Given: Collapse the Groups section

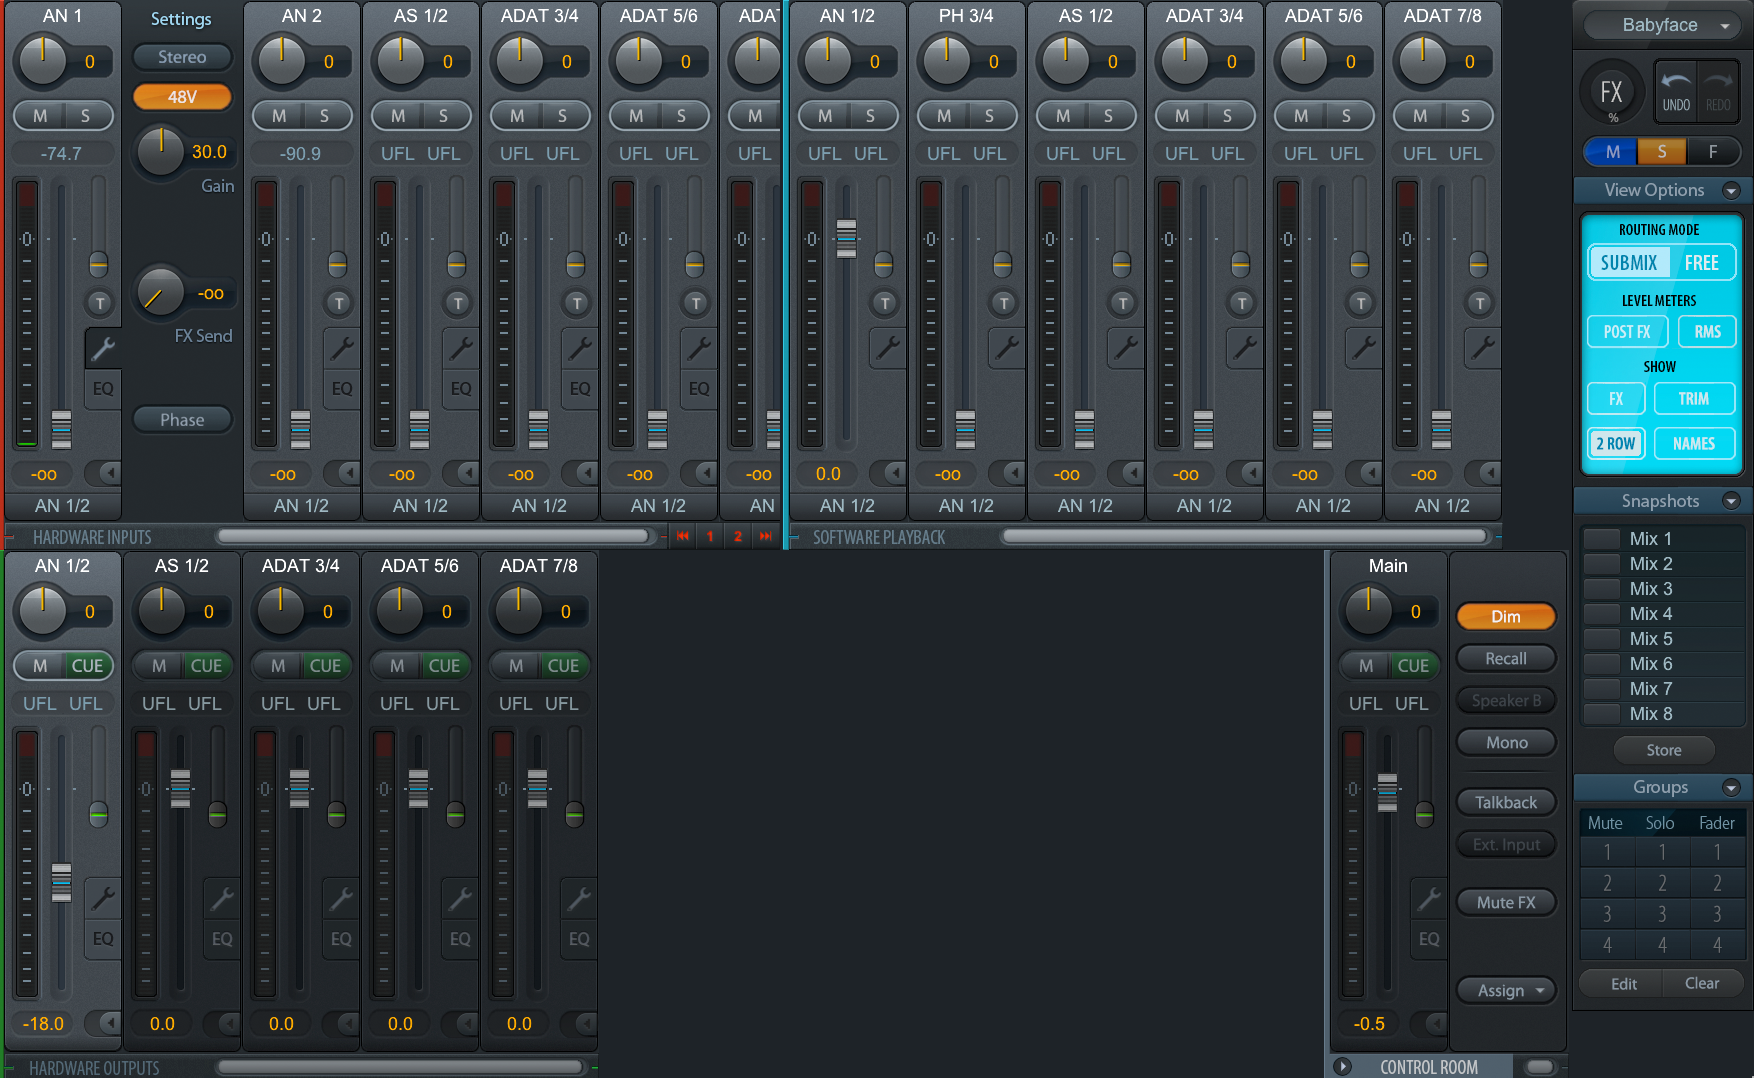Looking at the screenshot, I should coord(1731,788).
